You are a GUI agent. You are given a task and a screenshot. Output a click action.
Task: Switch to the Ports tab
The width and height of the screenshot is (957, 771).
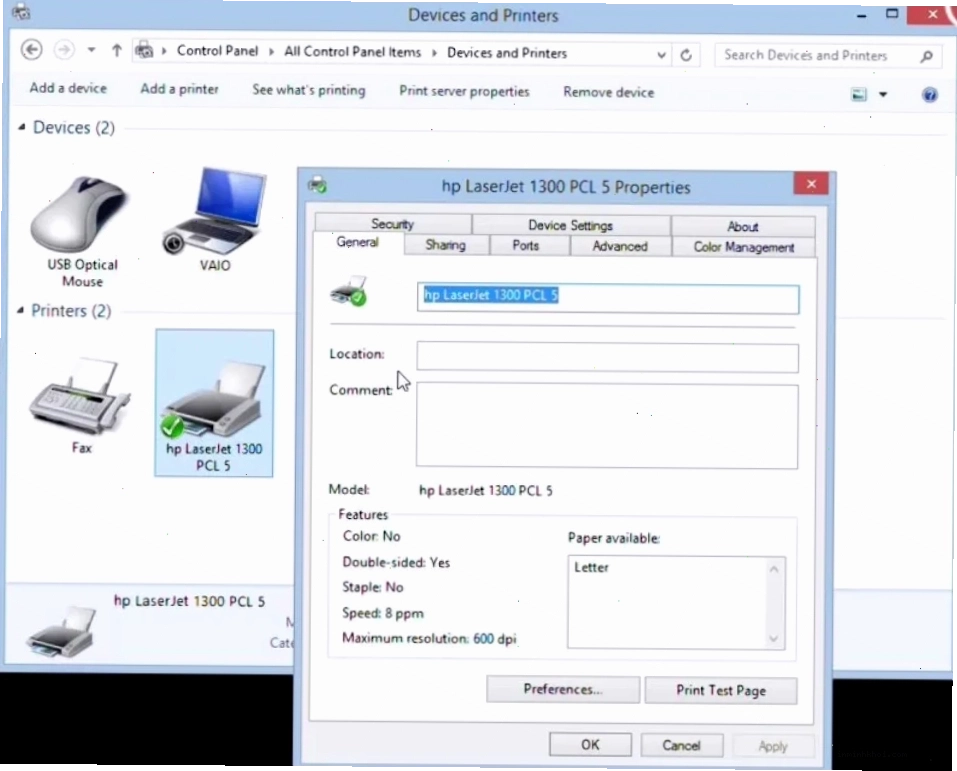(x=525, y=245)
